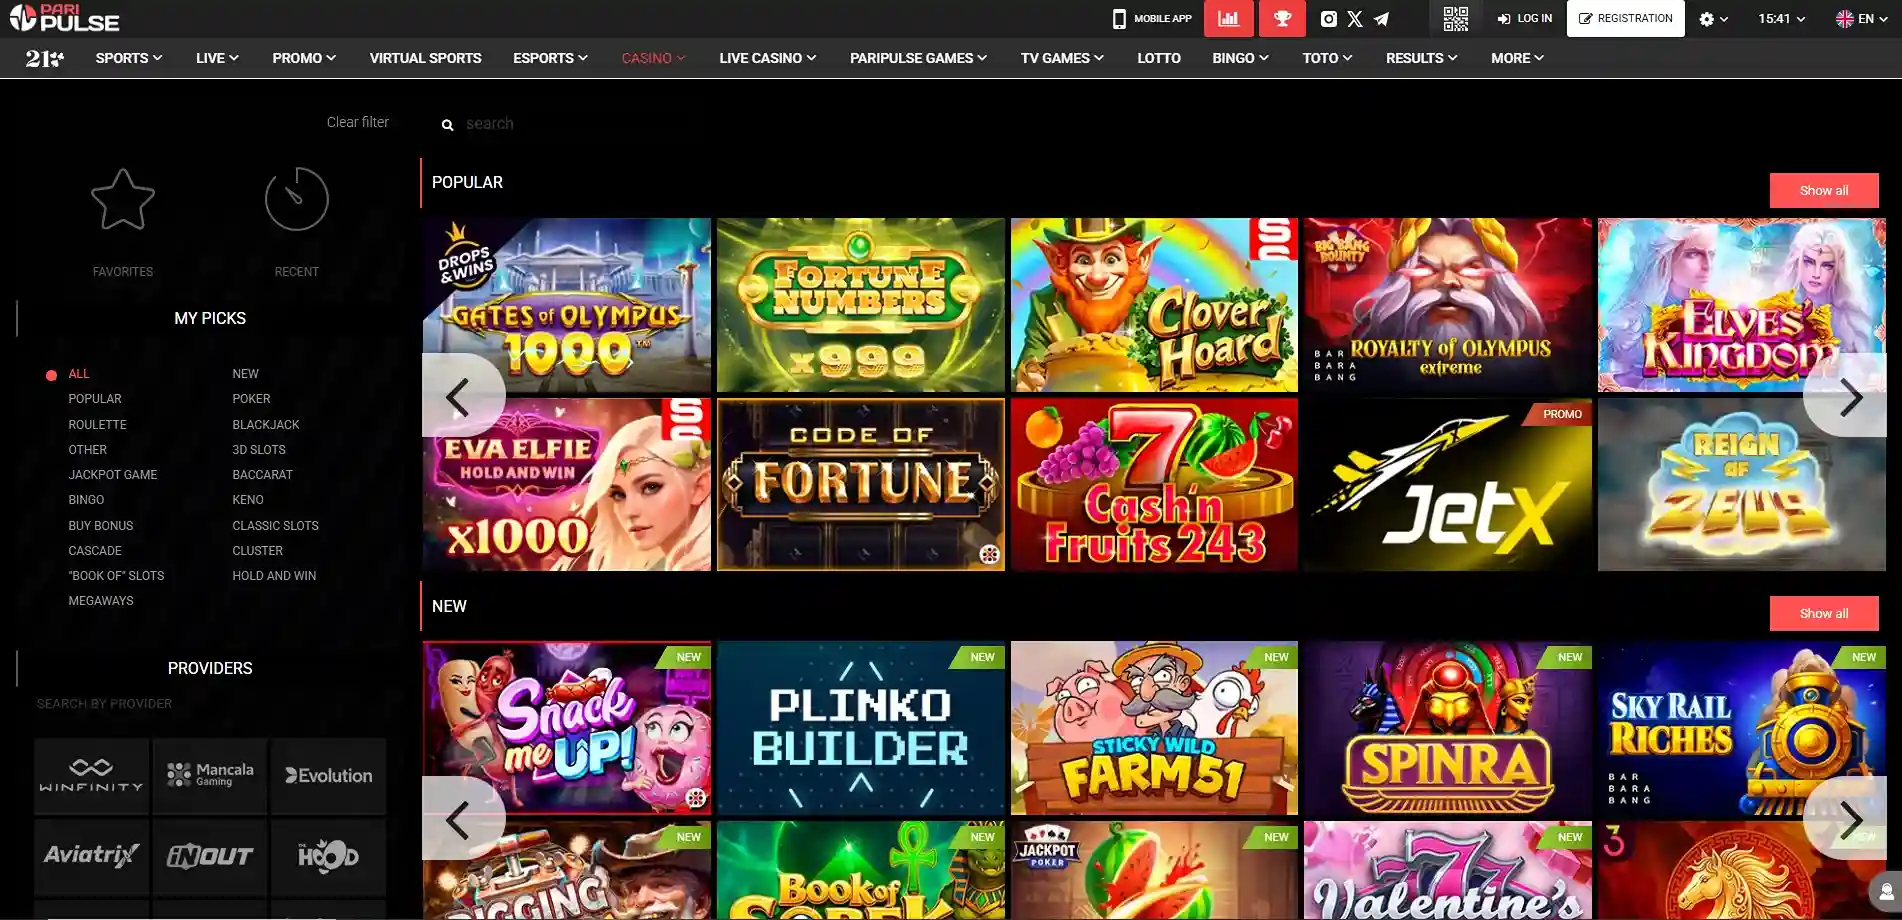Viewport: 1902px width, 920px height.
Task: Click the red trophy icon
Action: point(1282,19)
